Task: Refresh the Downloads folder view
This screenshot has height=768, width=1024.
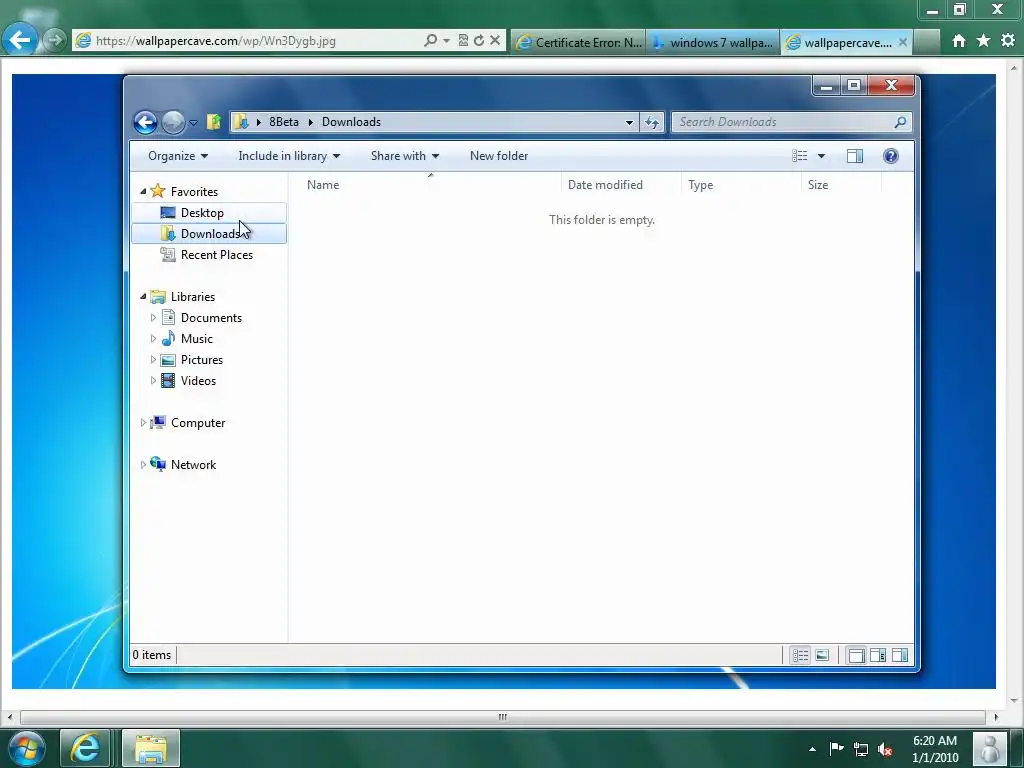Action: coord(652,122)
